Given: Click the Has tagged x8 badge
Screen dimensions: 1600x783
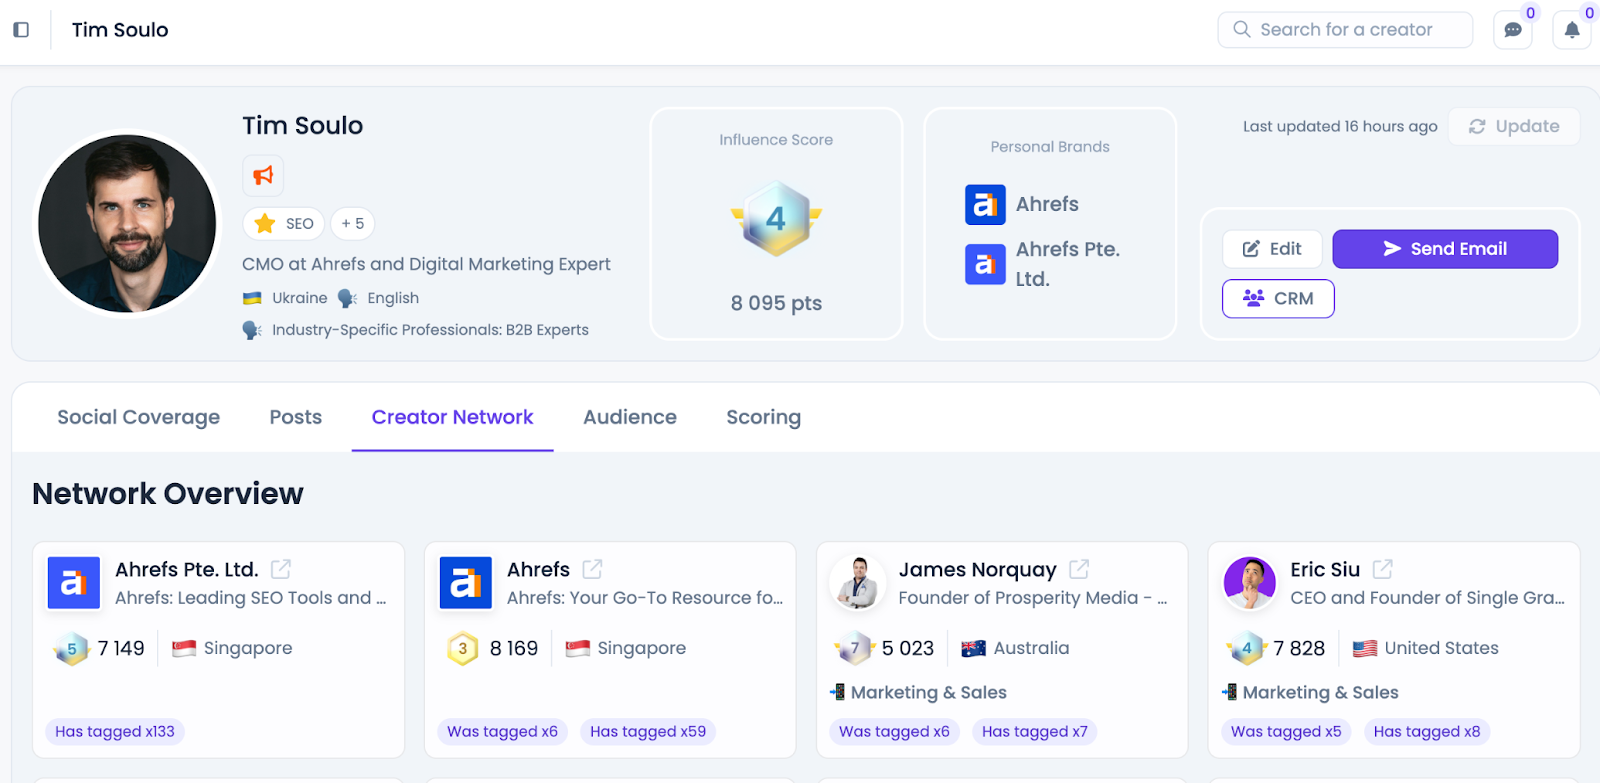Looking at the screenshot, I should 1427,732.
